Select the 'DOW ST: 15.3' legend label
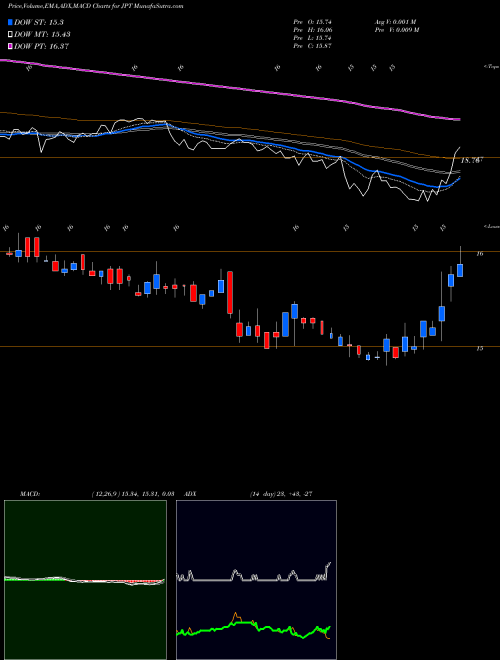 click(x=39, y=22)
